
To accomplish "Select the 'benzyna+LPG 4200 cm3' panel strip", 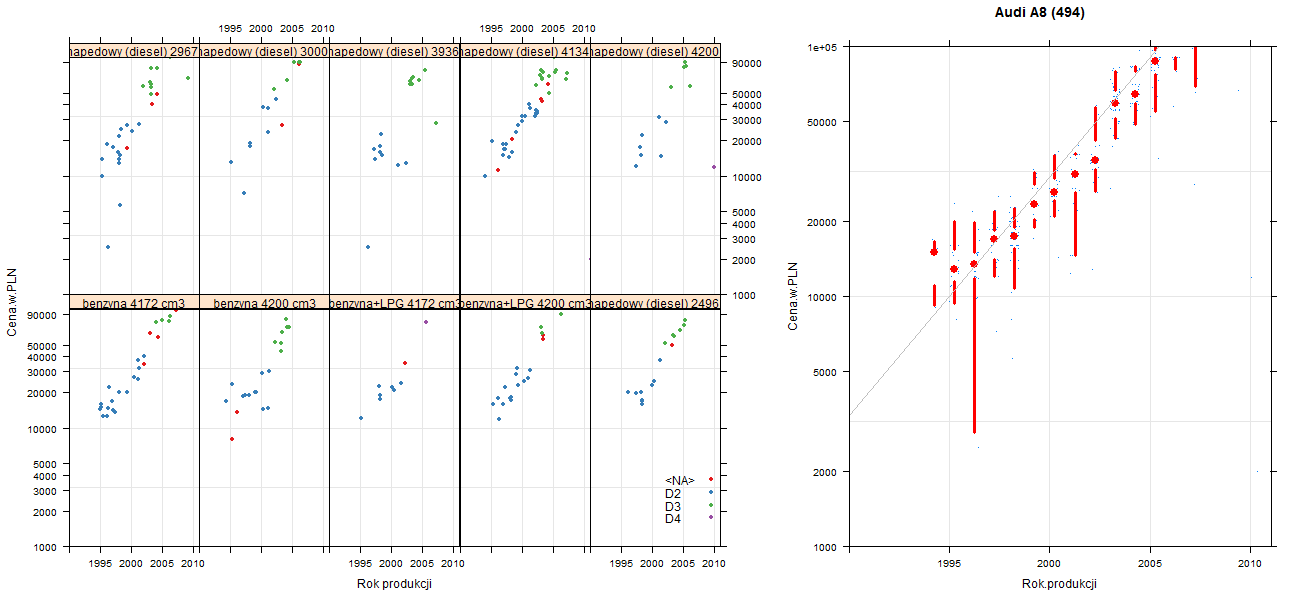I will click(x=525, y=303).
